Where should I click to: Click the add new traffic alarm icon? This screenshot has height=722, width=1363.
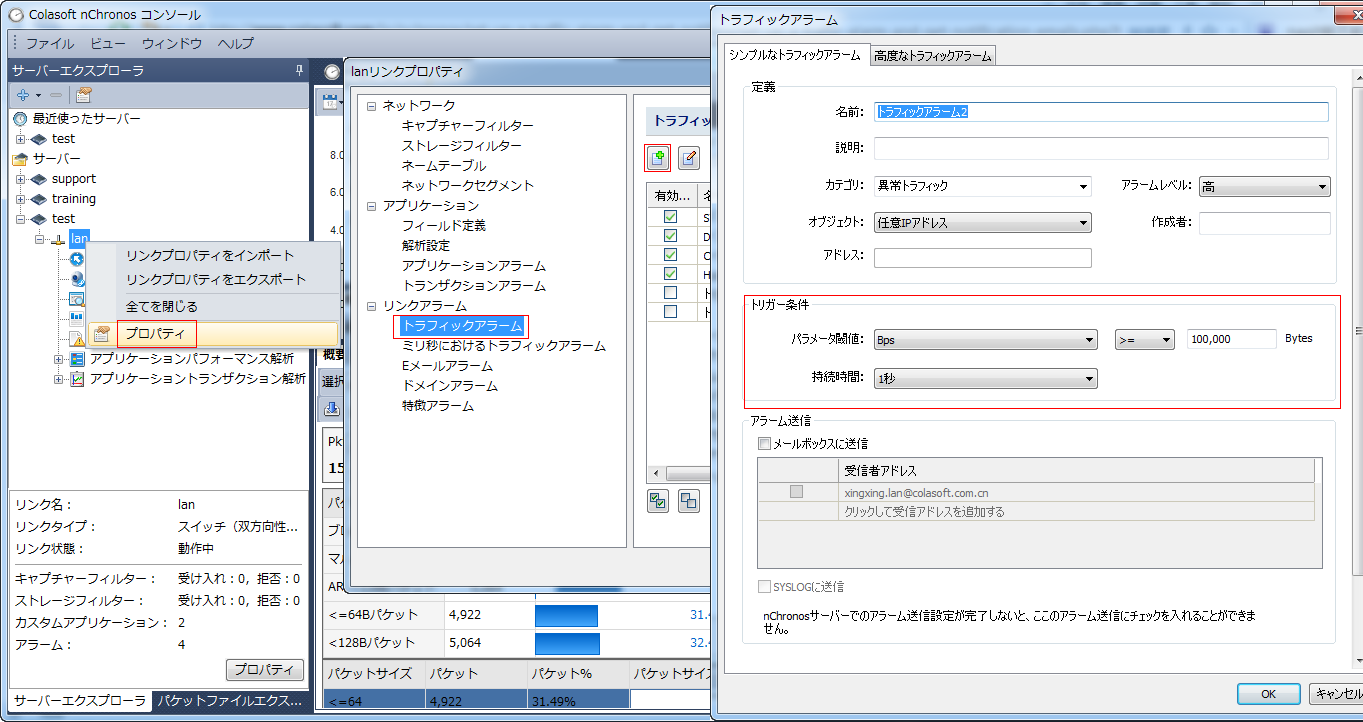tap(657, 157)
